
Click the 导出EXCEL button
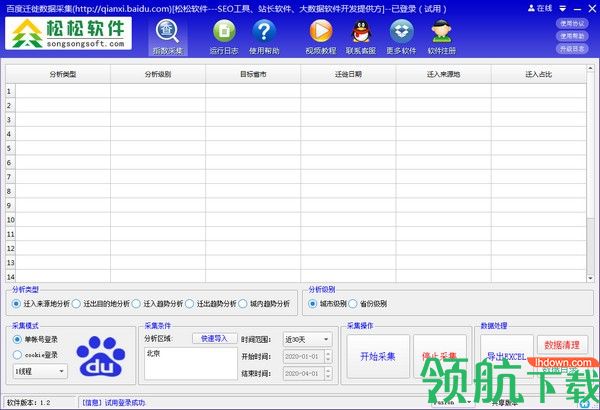(507, 356)
